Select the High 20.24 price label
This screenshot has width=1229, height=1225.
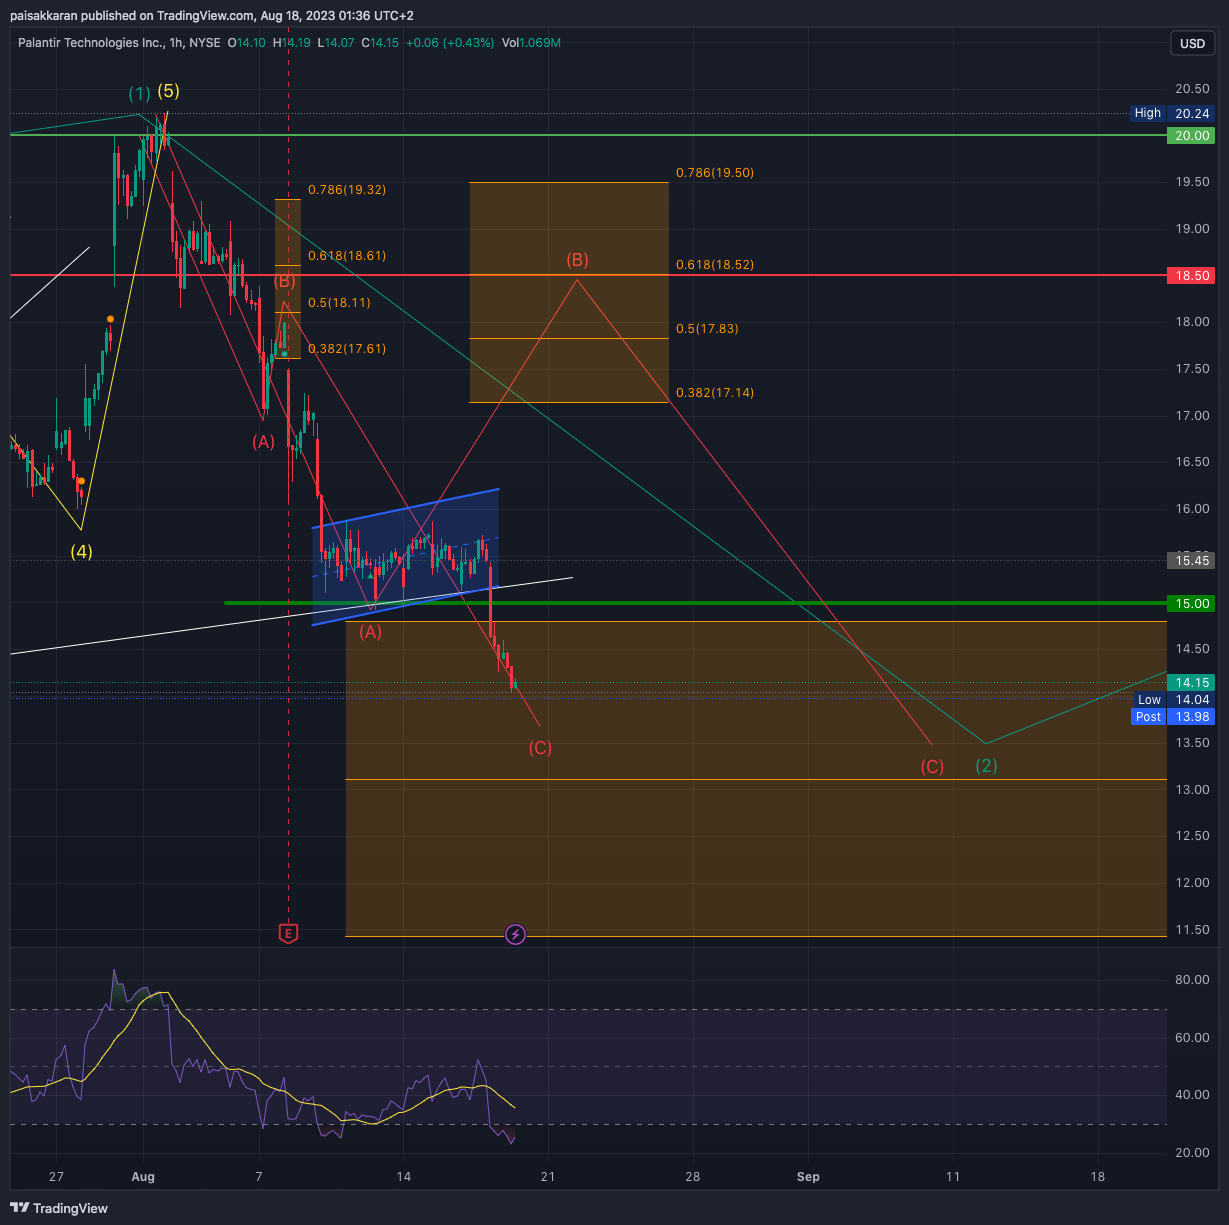[x=1172, y=113]
